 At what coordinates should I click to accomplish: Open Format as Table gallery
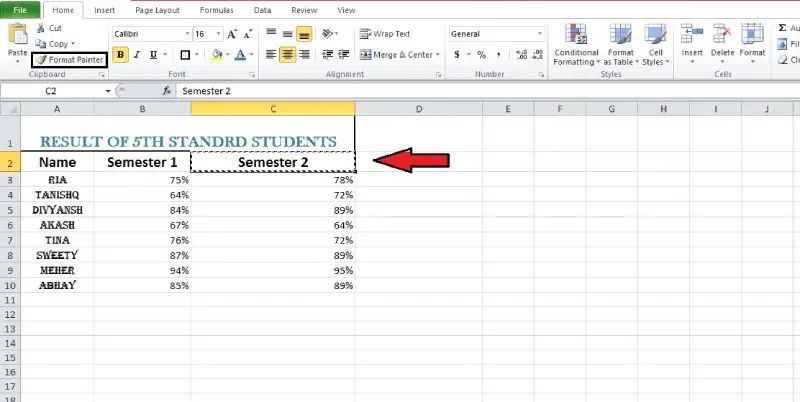pyautogui.click(x=621, y=45)
